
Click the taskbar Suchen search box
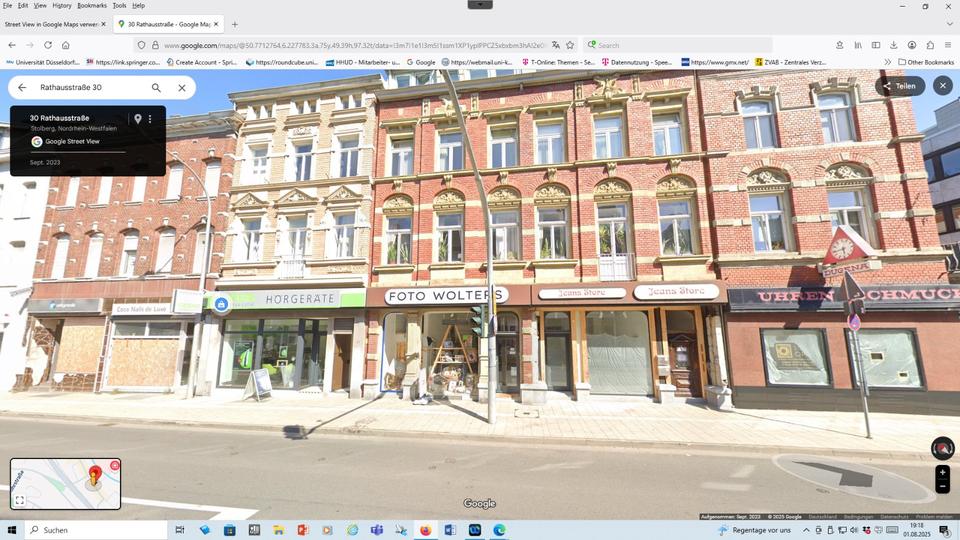click(x=96, y=530)
